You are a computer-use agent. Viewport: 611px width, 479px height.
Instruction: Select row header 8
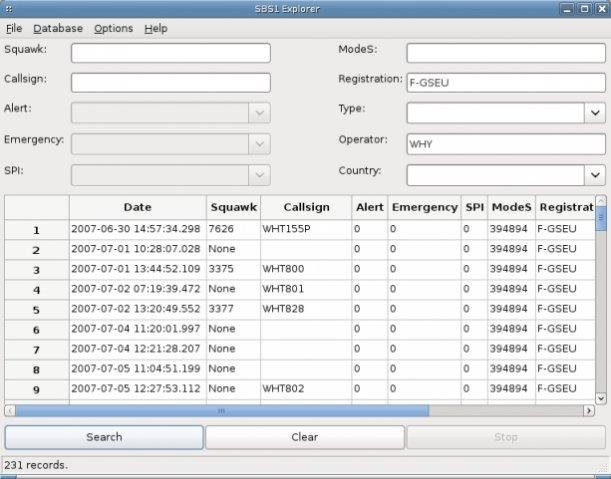pyautogui.click(x=37, y=369)
